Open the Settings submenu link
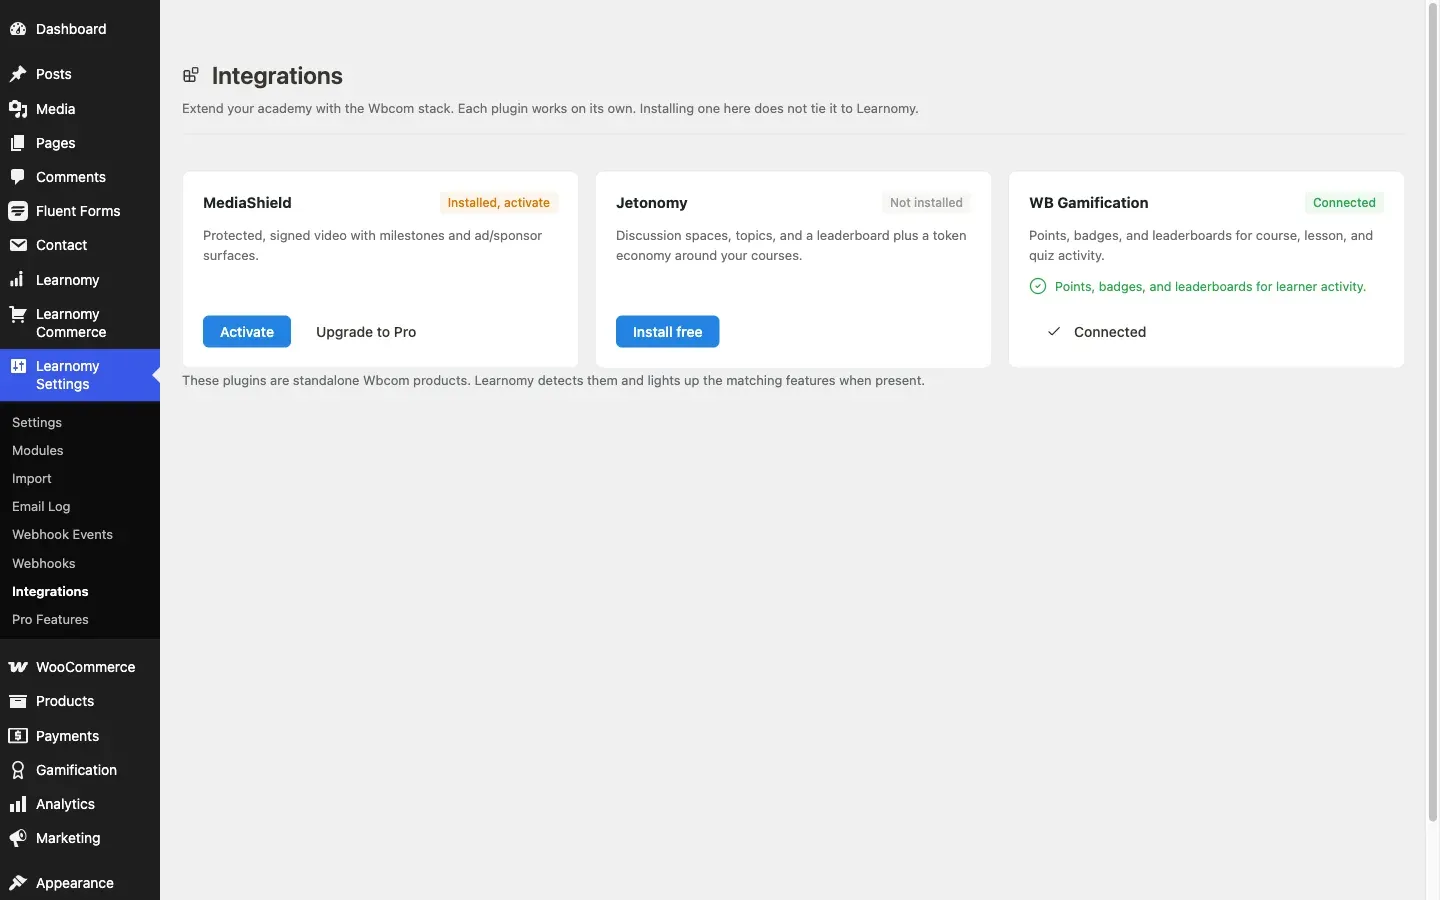This screenshot has height=900, width=1440. click(x=37, y=422)
